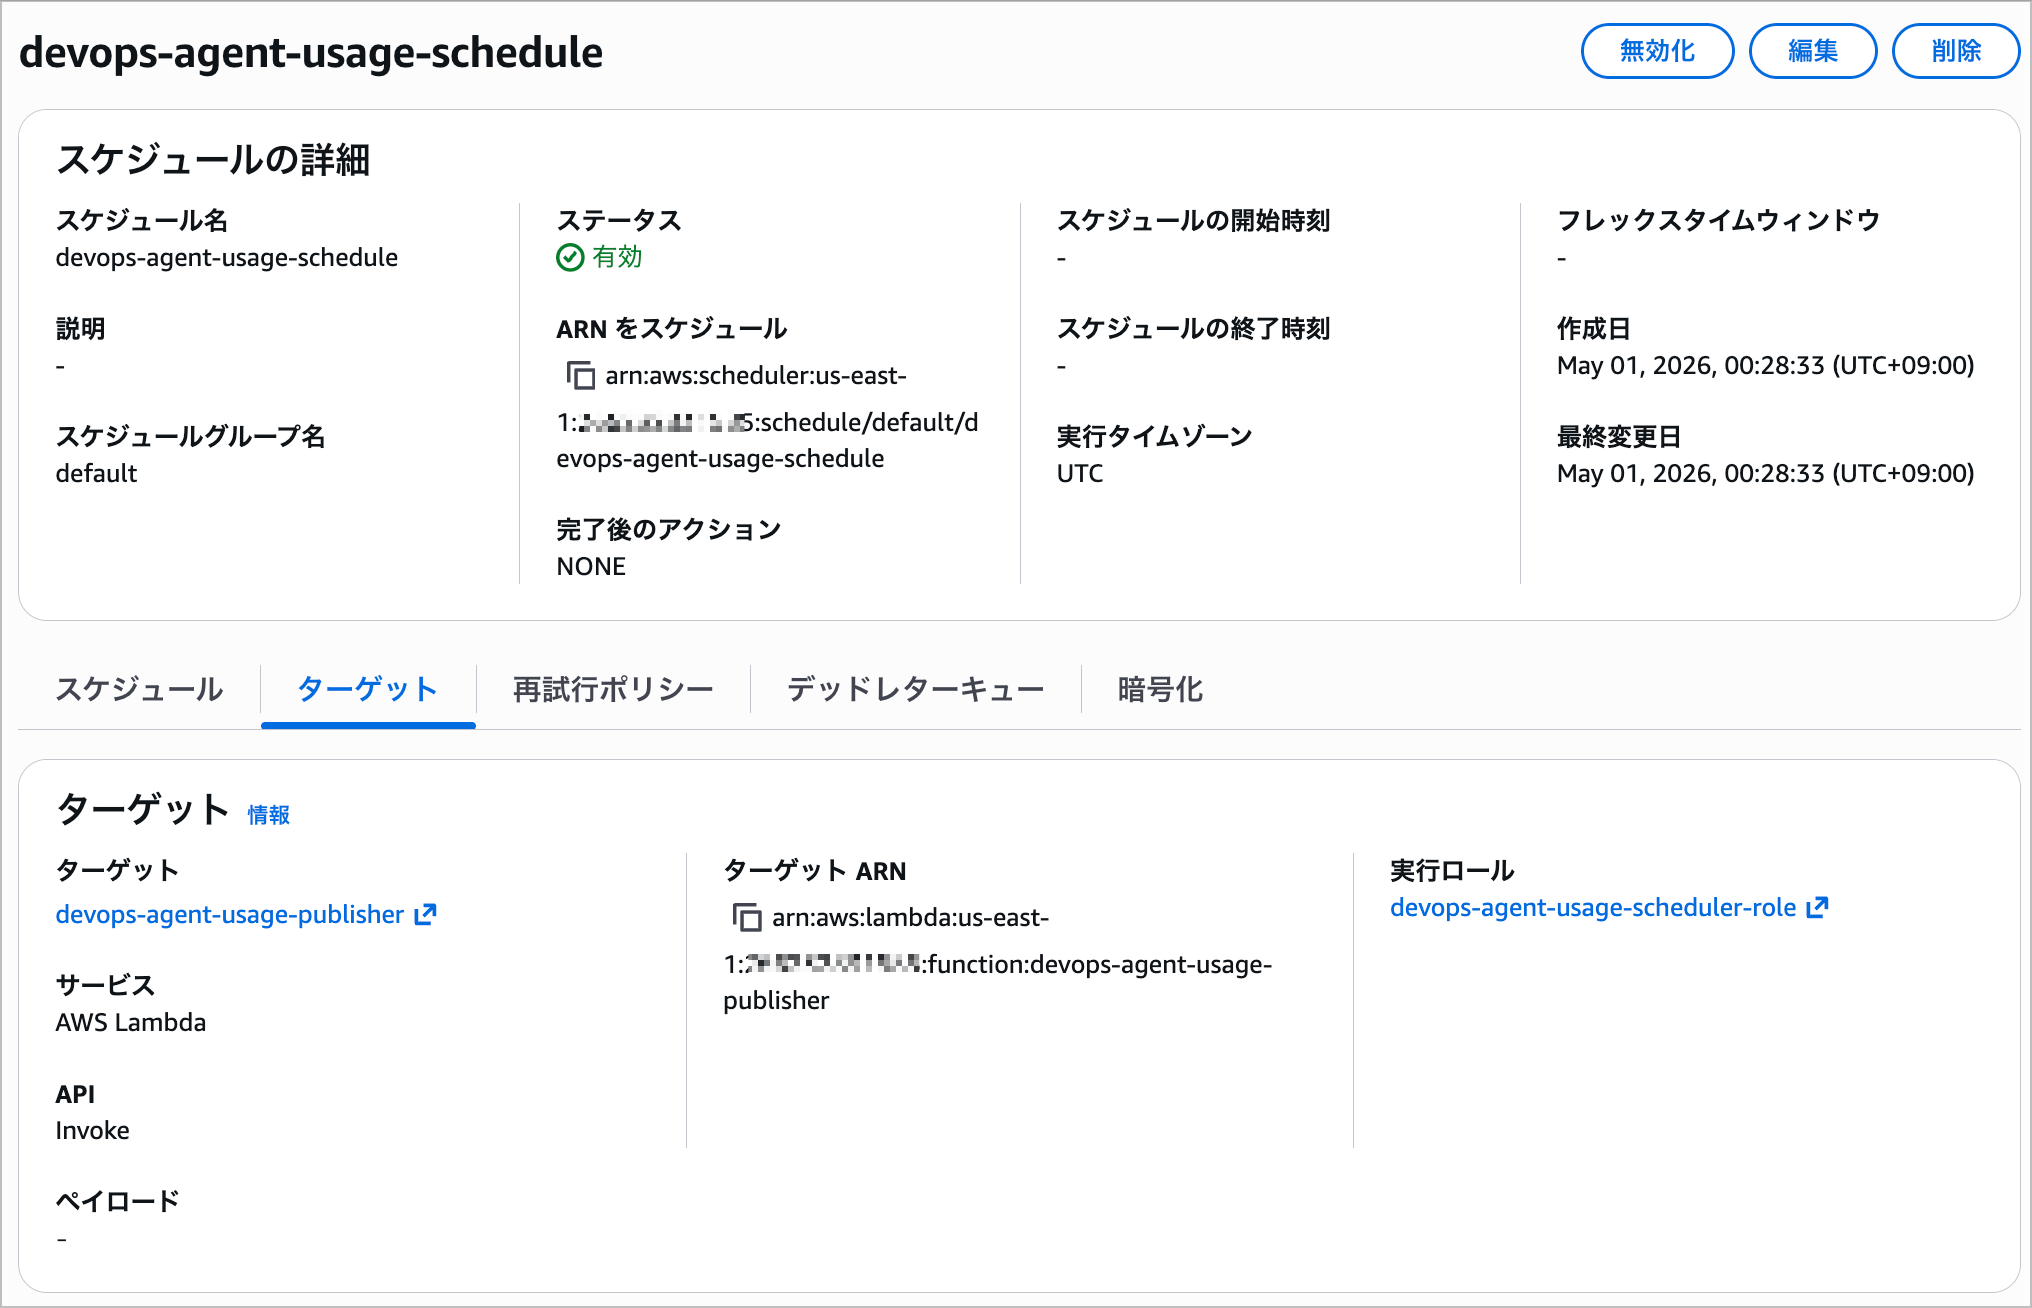Click the AWS Lambda service value
The width and height of the screenshot is (2032, 1308).
131,1022
